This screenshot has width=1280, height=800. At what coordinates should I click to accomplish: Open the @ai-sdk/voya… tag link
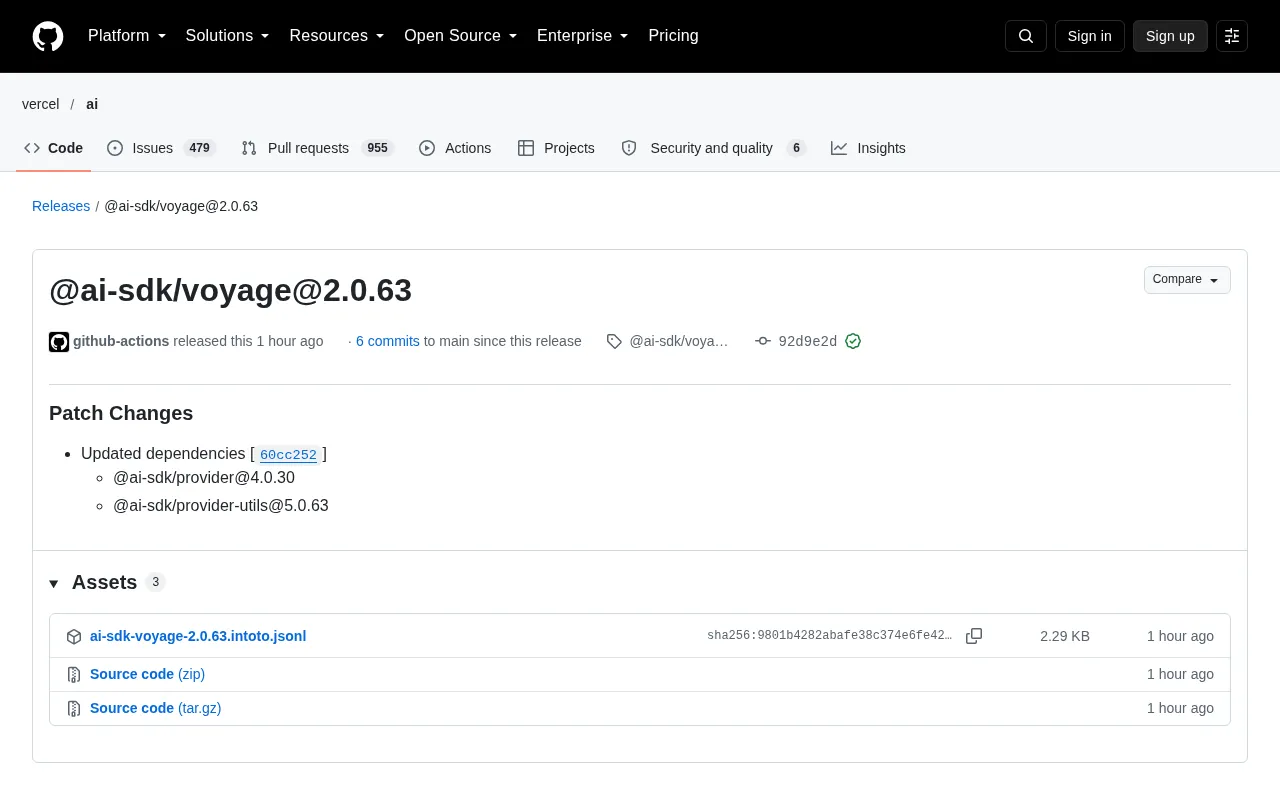pos(679,341)
